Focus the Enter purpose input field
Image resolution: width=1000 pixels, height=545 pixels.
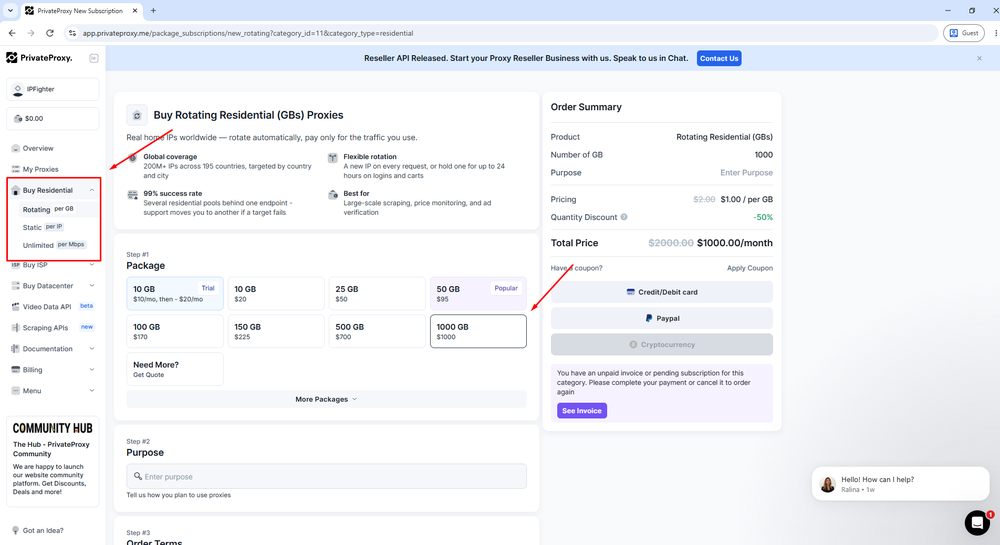pos(327,477)
